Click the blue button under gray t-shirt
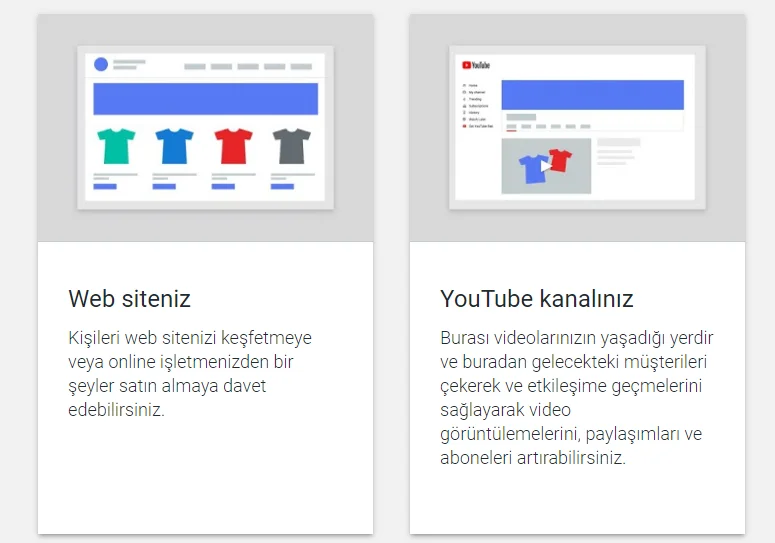Screen dimensions: 775x543 [283, 186]
